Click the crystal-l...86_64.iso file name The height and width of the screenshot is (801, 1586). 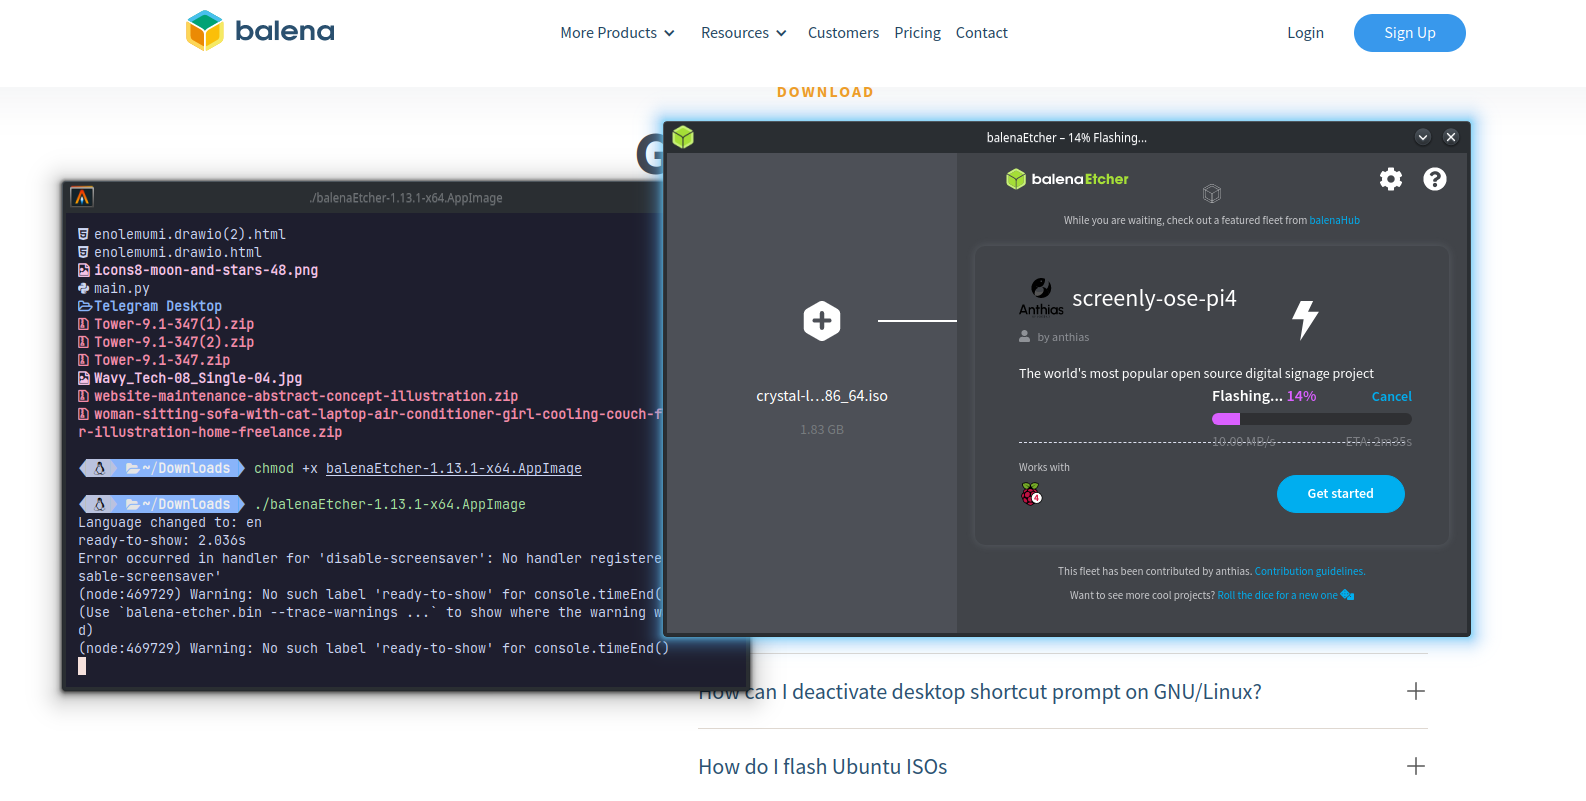(822, 396)
